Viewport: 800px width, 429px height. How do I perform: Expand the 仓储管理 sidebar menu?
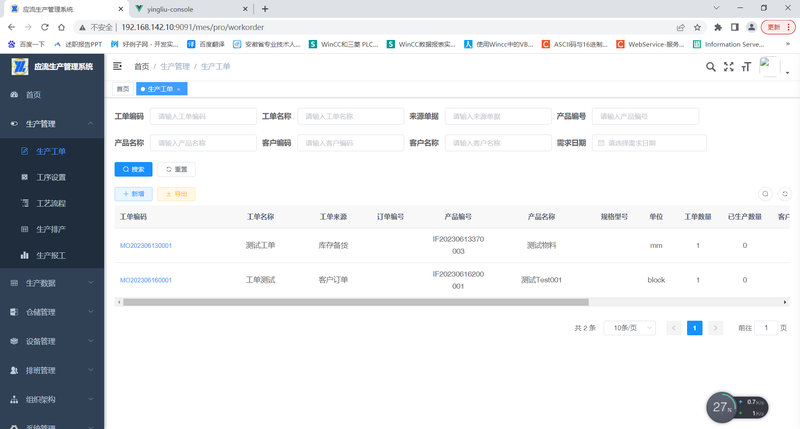click(x=52, y=312)
